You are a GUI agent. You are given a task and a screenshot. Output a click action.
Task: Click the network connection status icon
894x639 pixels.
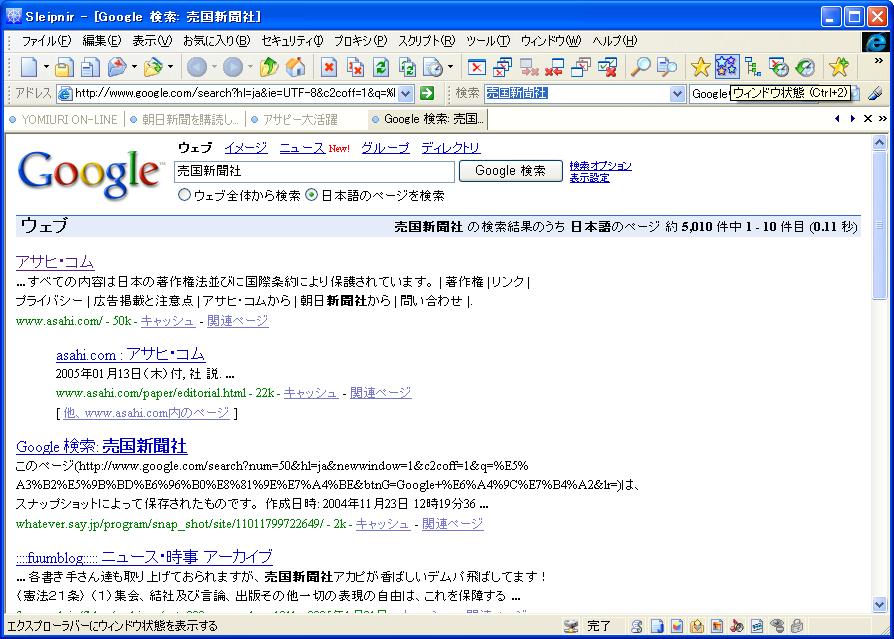(x=570, y=626)
